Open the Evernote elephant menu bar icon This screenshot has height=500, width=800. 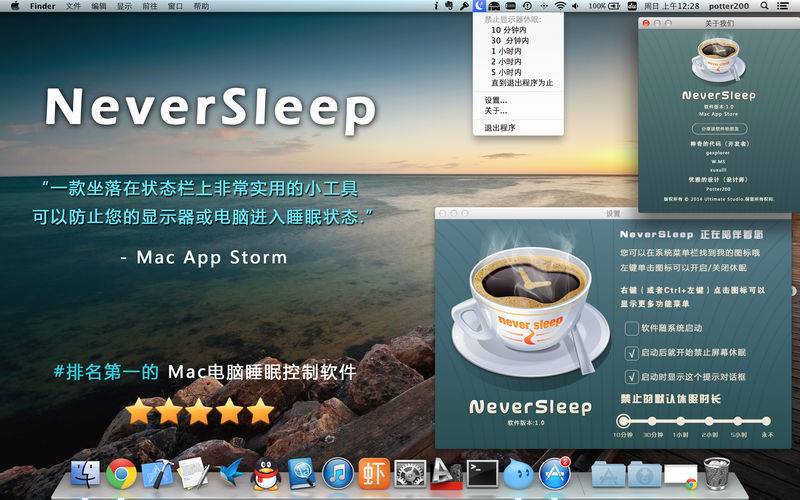pos(449,6)
